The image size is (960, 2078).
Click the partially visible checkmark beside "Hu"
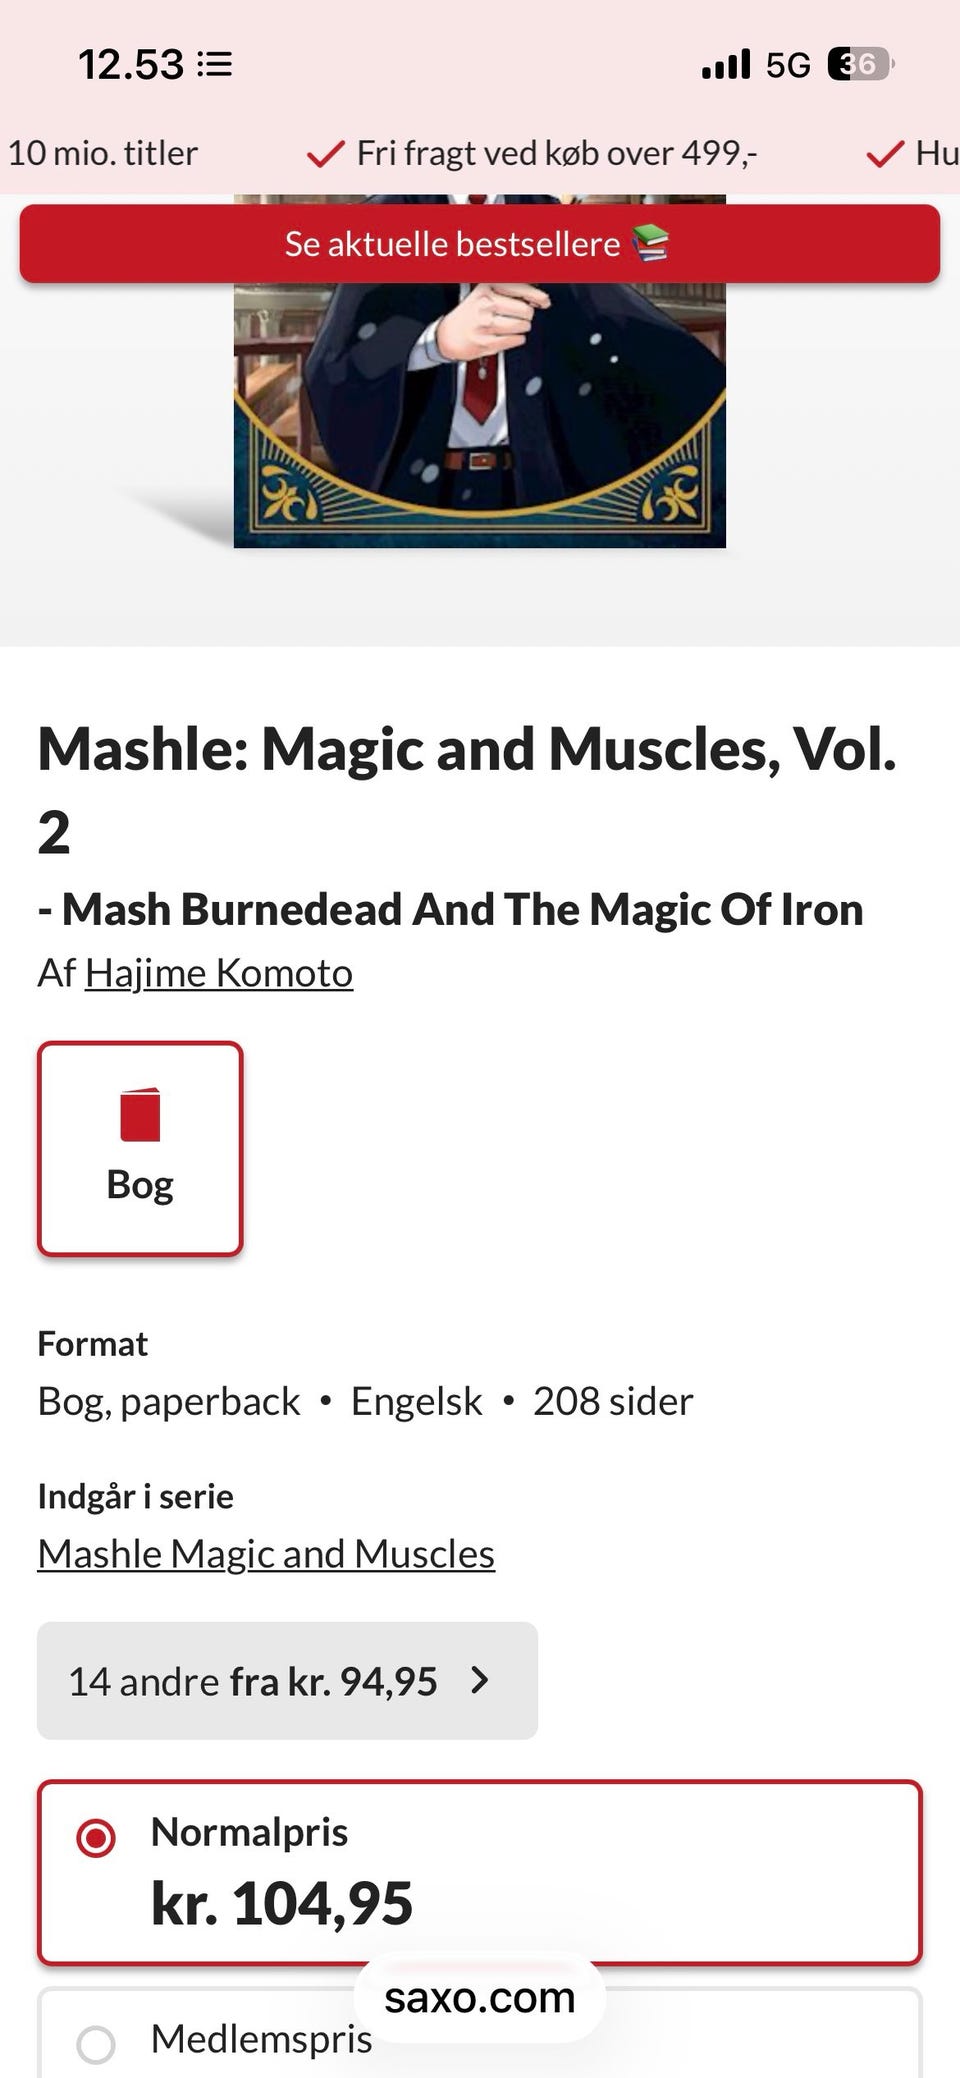885,154
